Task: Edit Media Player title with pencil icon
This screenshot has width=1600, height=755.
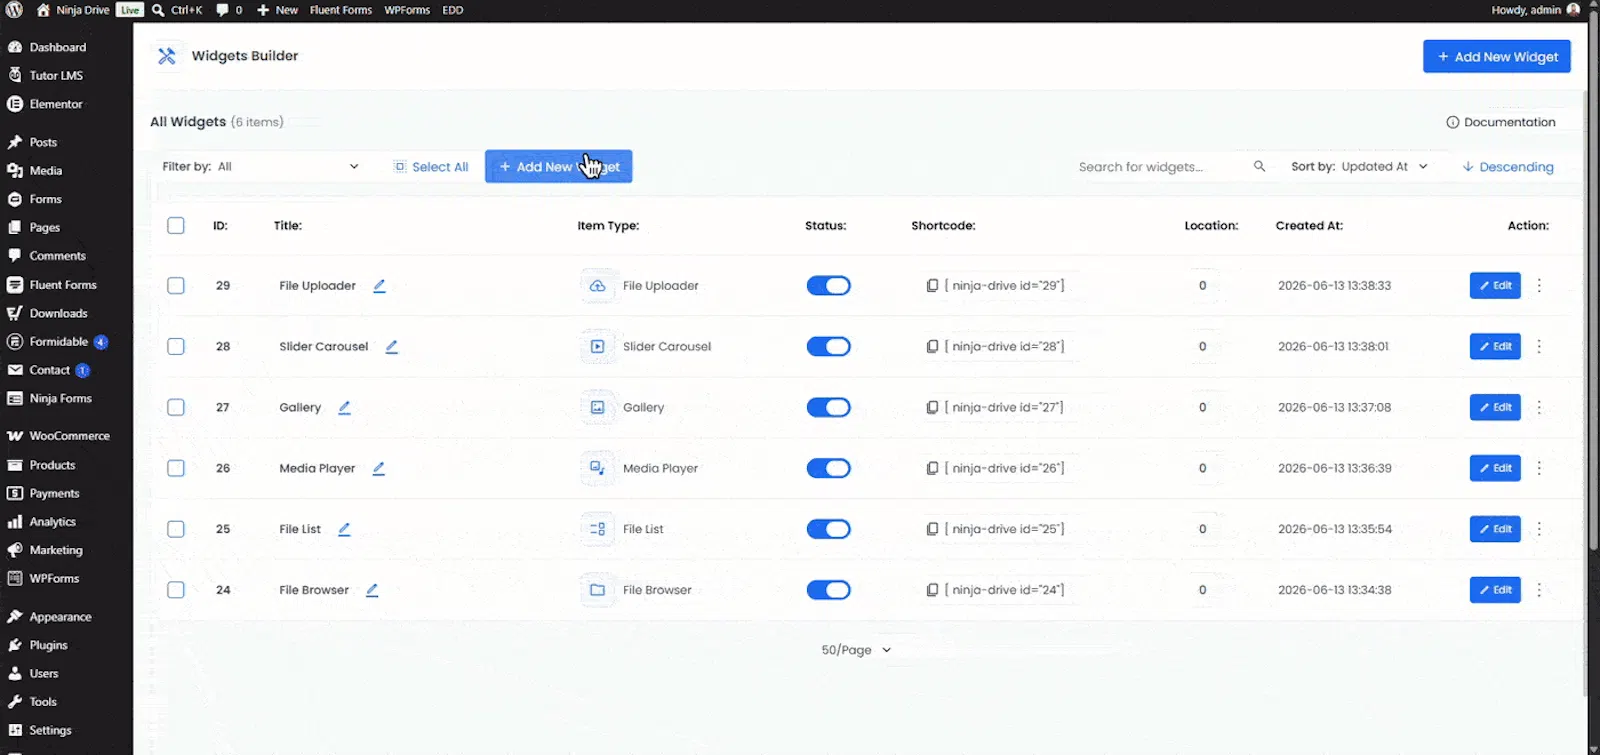Action: [x=378, y=468]
